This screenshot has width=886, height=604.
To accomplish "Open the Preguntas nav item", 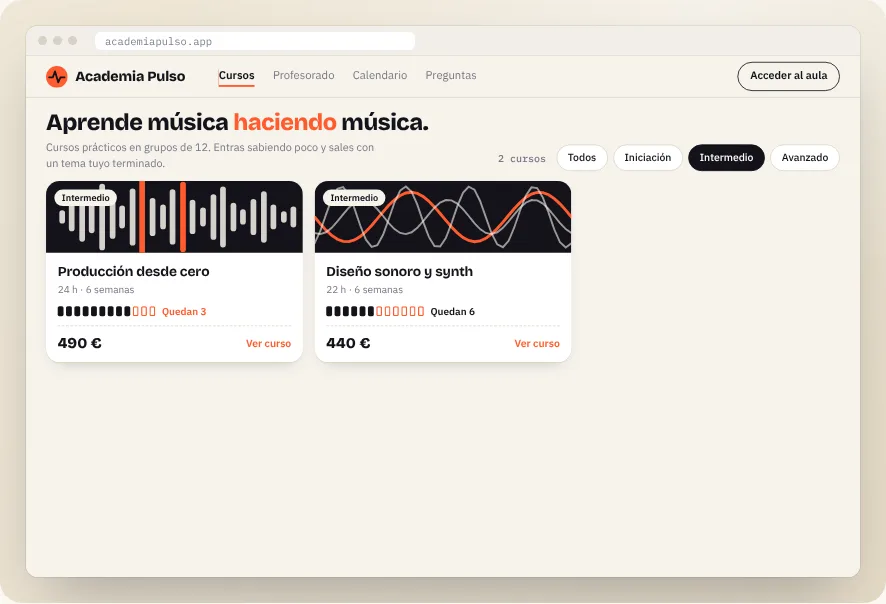I will pyautogui.click(x=451, y=76).
